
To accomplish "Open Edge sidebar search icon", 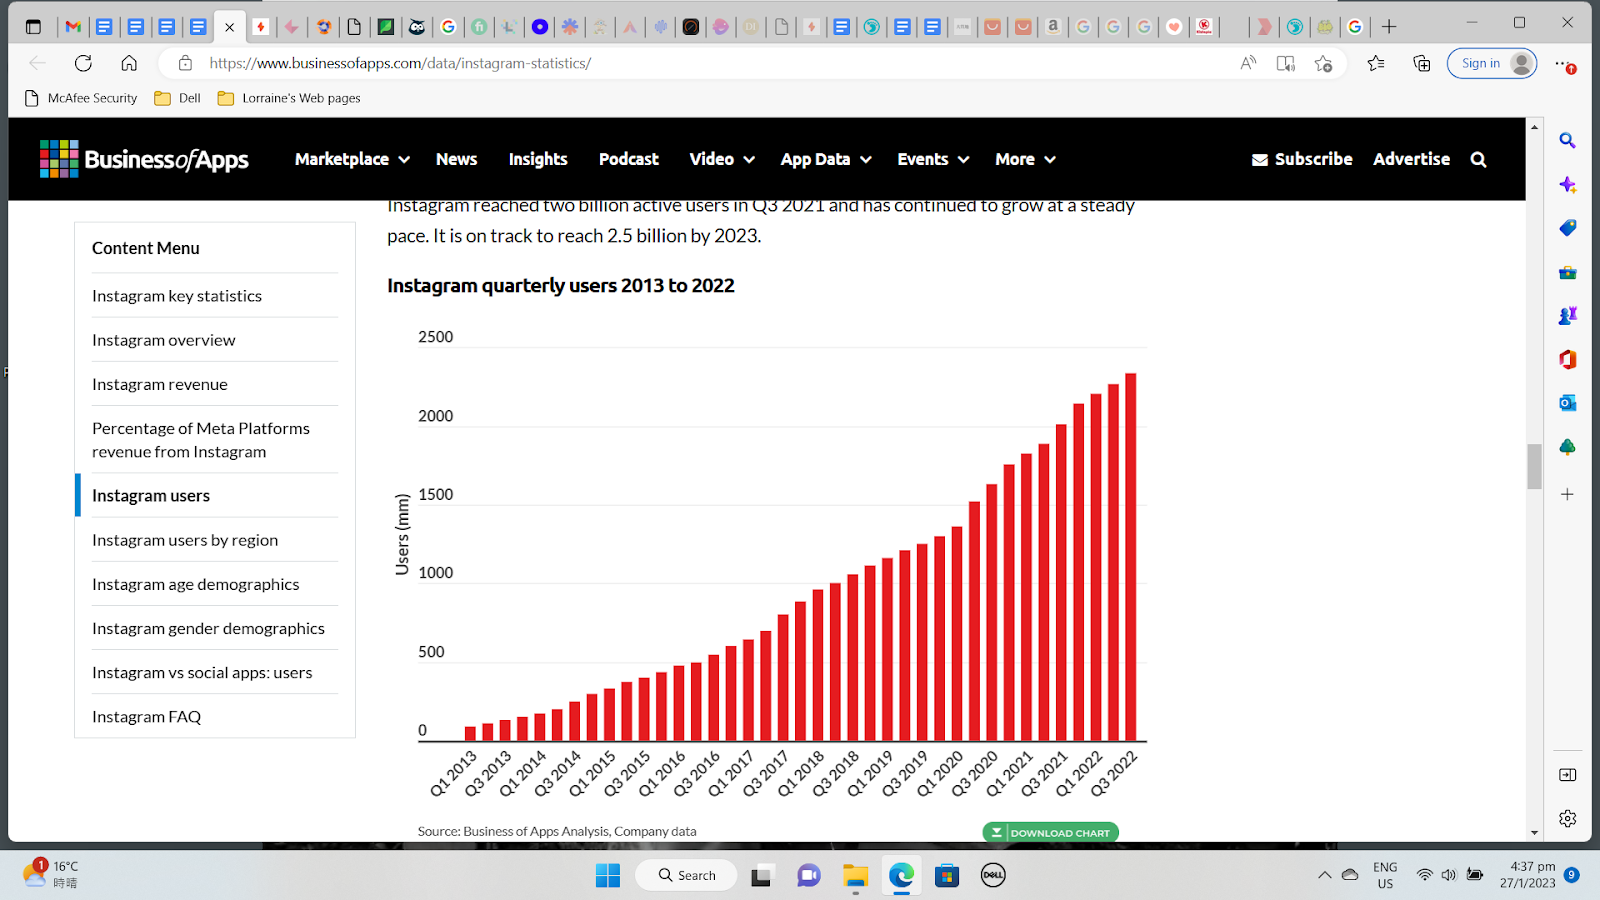I will pos(1567,141).
